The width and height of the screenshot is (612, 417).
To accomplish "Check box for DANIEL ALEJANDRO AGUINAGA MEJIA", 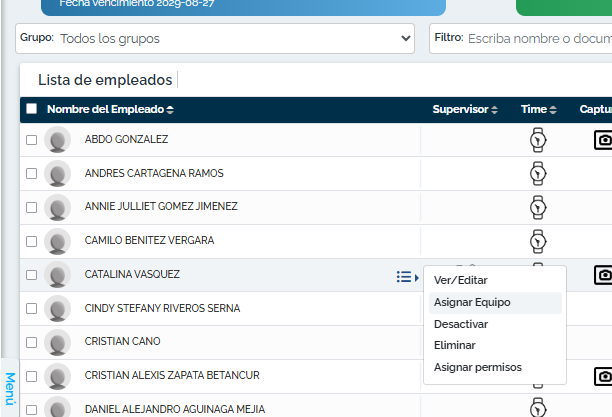I will [32, 410].
